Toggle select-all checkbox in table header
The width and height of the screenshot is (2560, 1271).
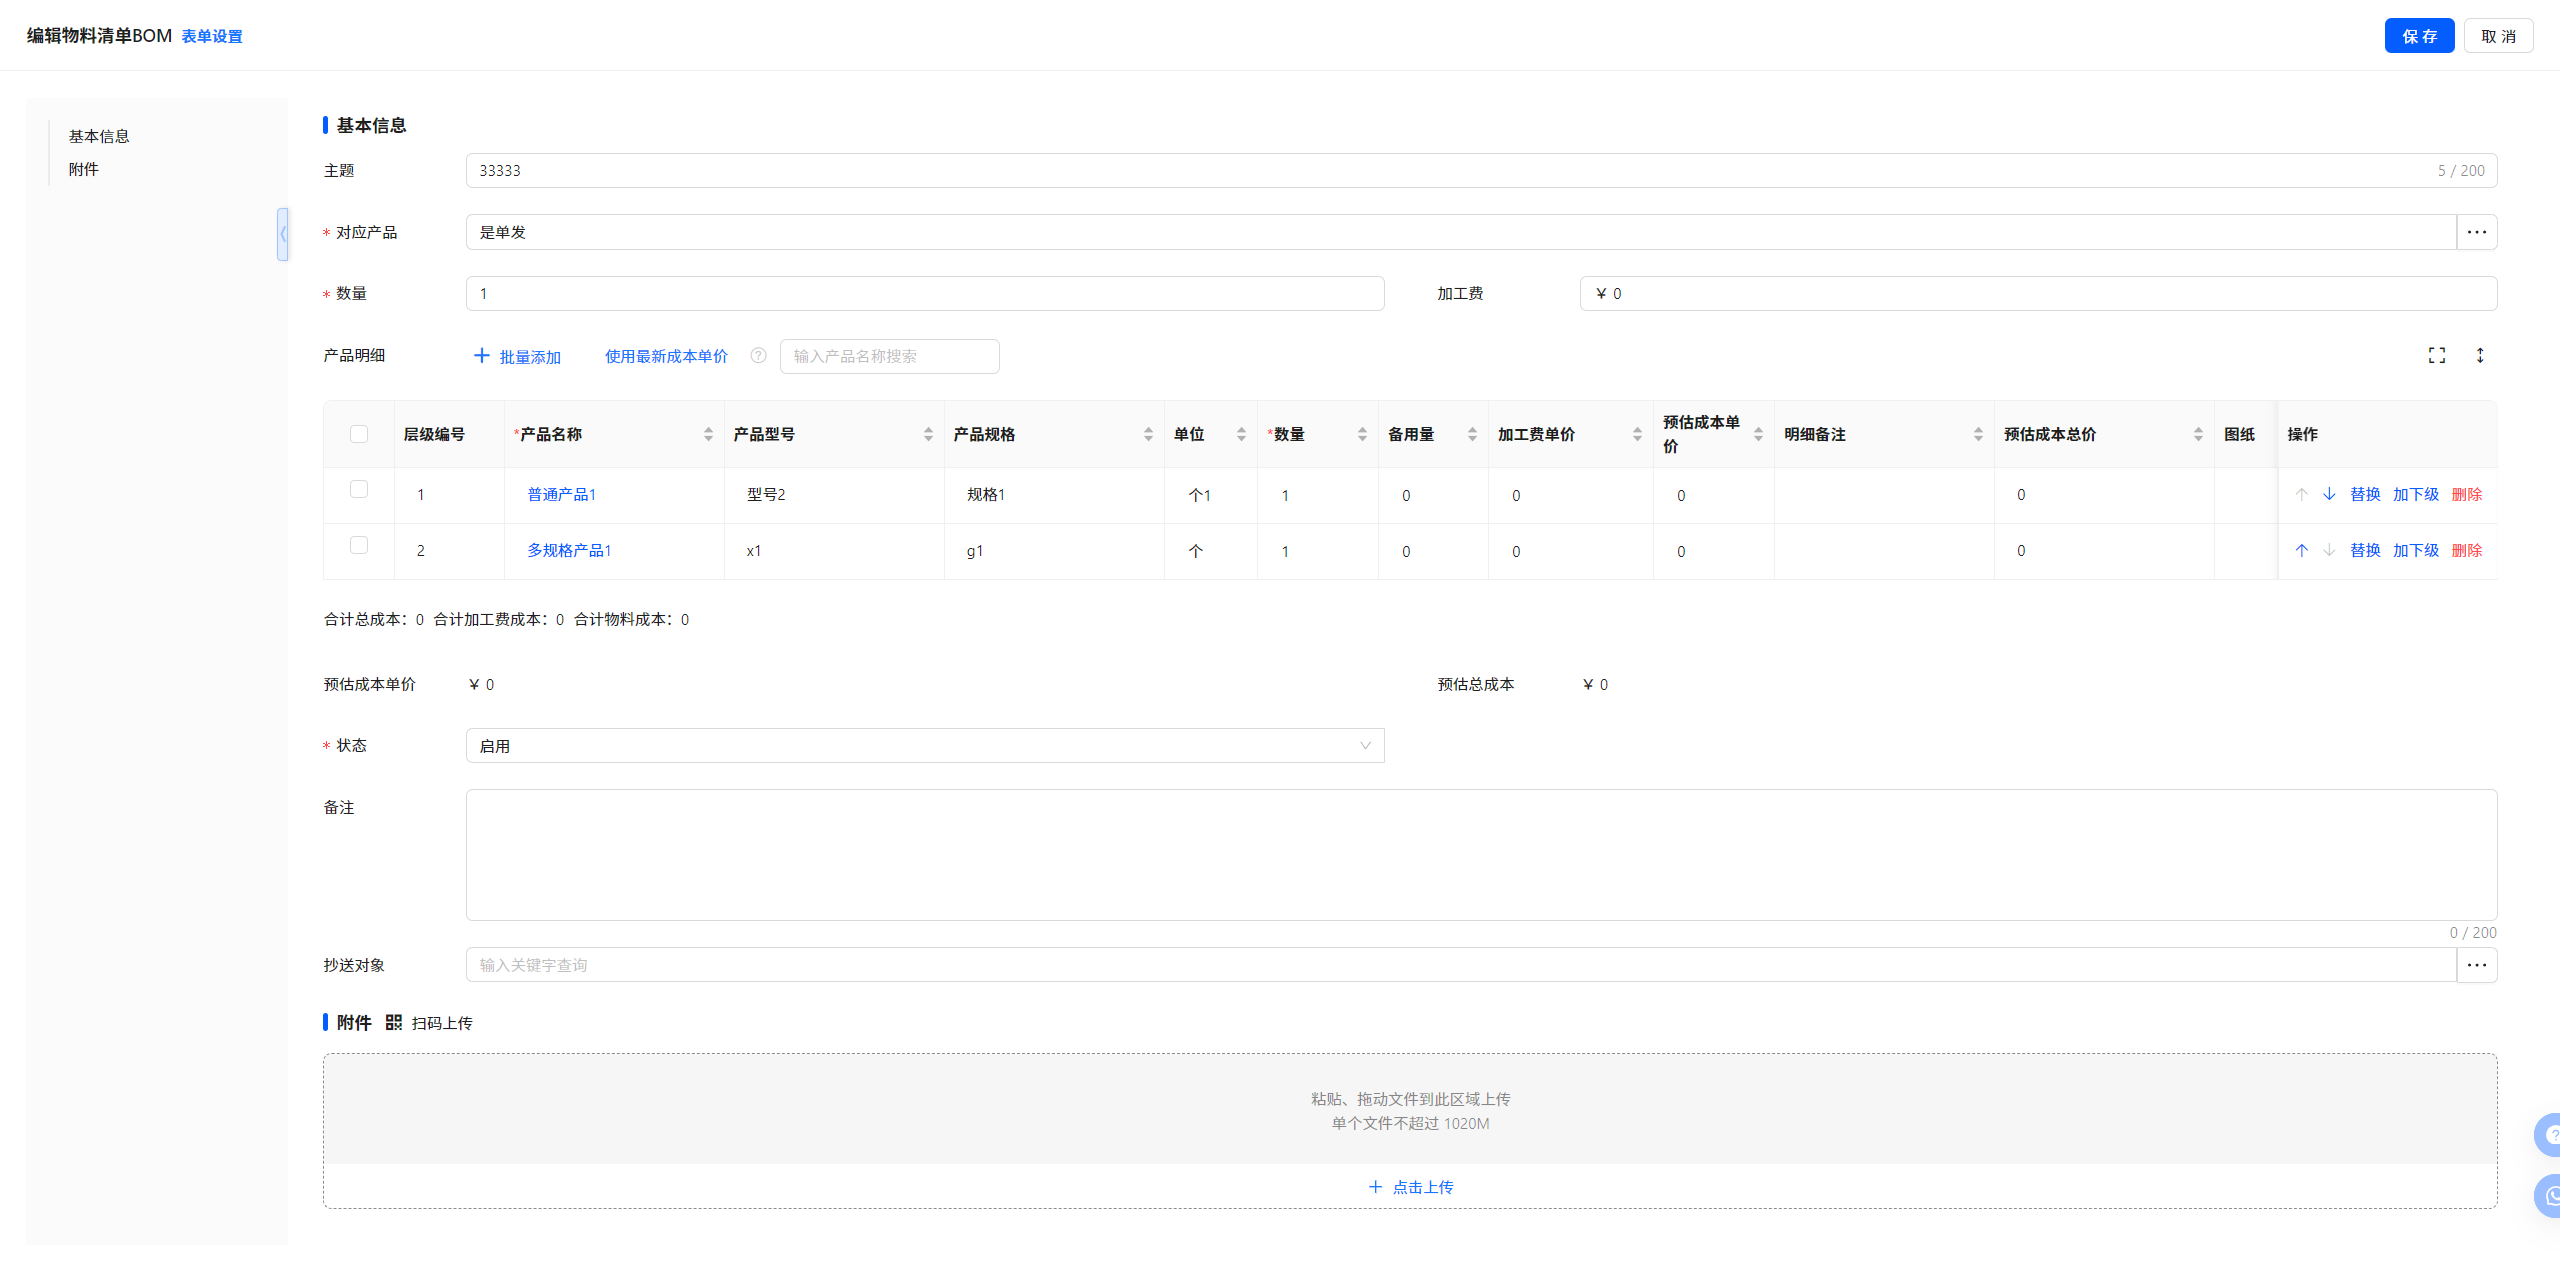(x=359, y=434)
